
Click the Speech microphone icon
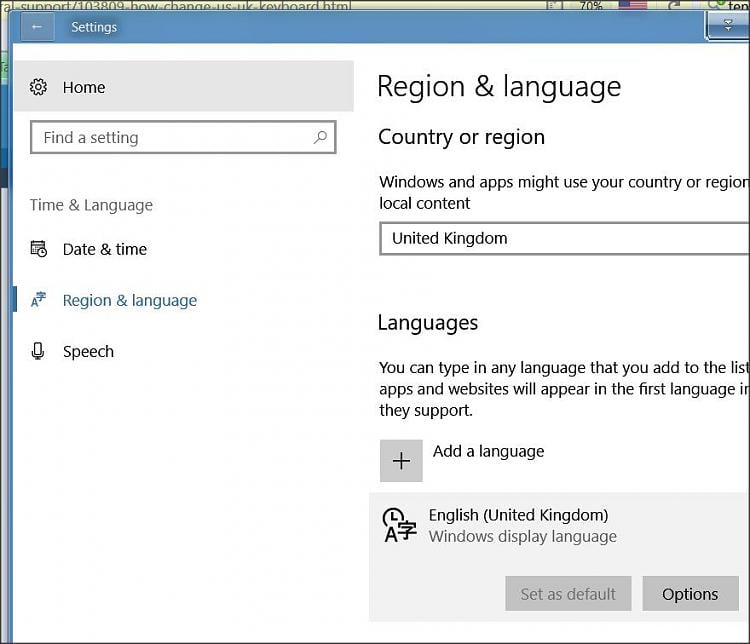point(38,351)
